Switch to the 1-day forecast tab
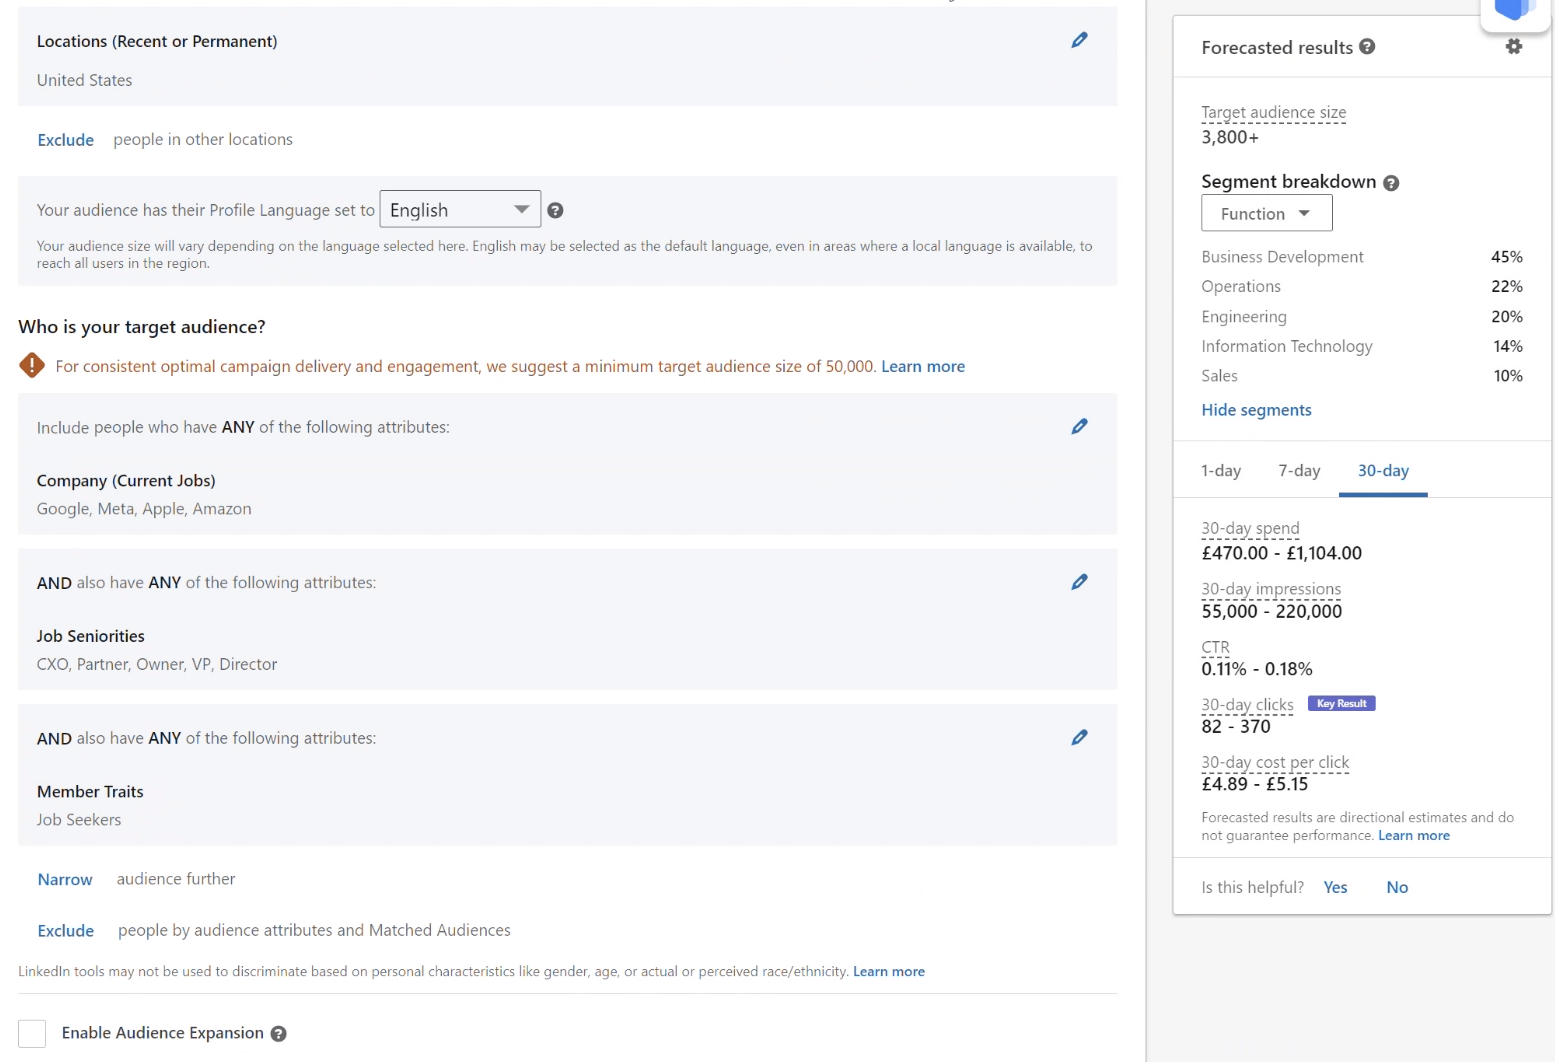The image size is (1555, 1062). [1221, 470]
